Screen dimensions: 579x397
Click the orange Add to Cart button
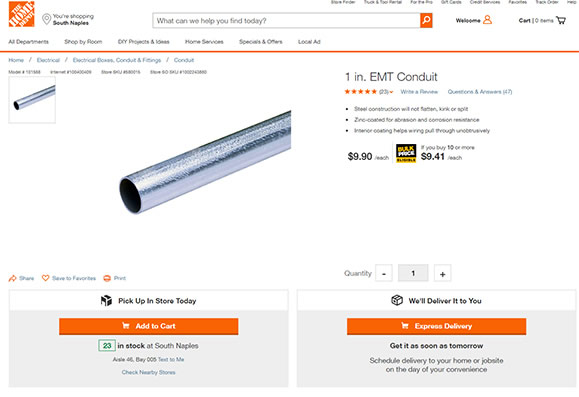tap(148, 326)
